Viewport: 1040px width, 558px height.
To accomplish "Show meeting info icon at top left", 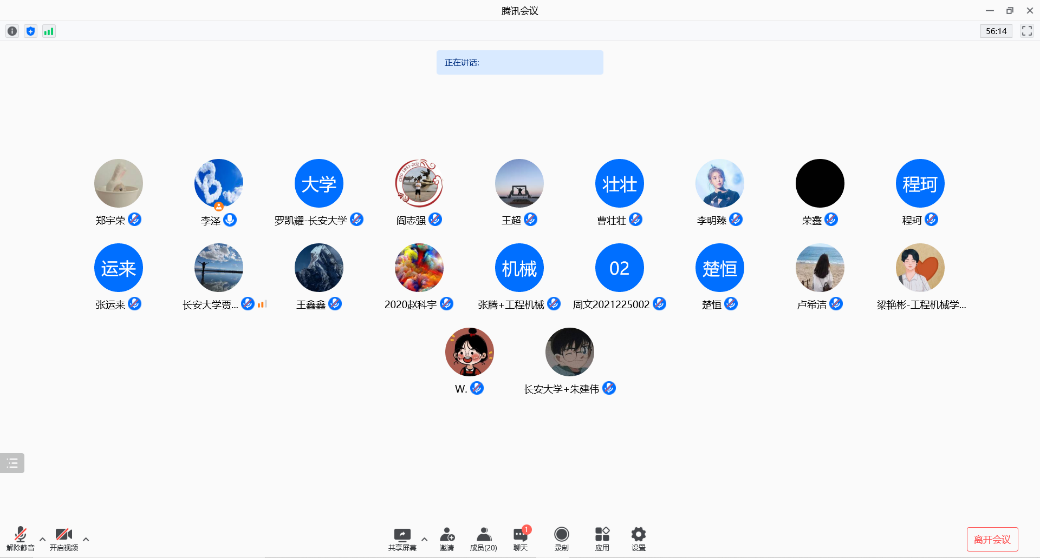I will tap(12, 31).
